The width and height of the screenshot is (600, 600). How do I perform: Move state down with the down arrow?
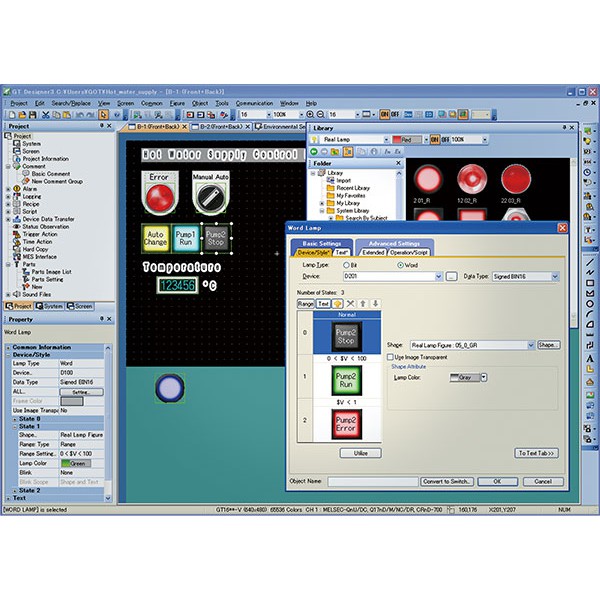[375, 304]
